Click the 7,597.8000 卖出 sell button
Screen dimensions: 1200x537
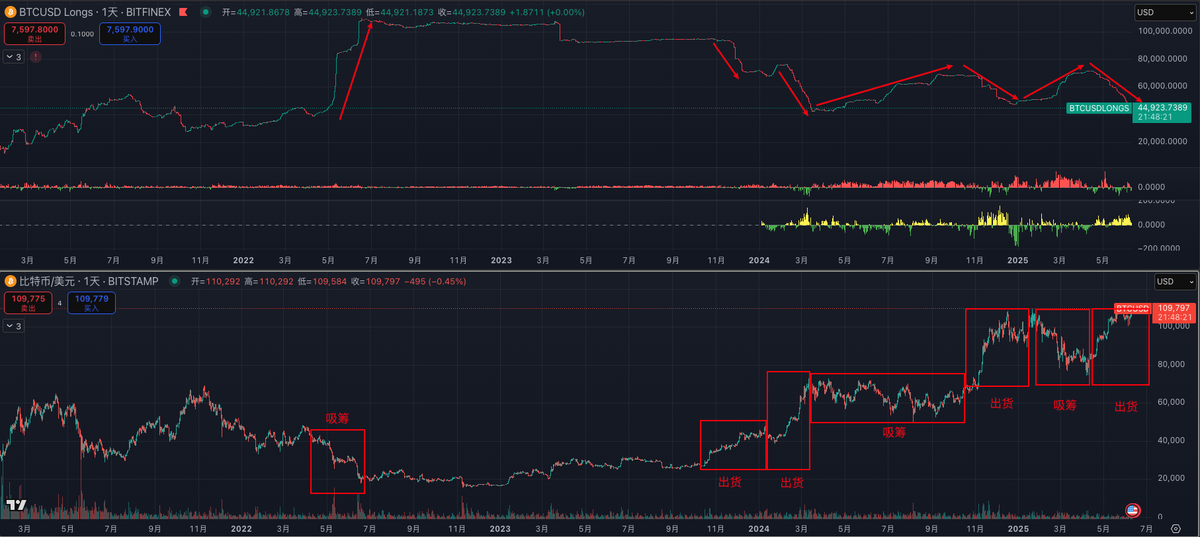coord(35,33)
